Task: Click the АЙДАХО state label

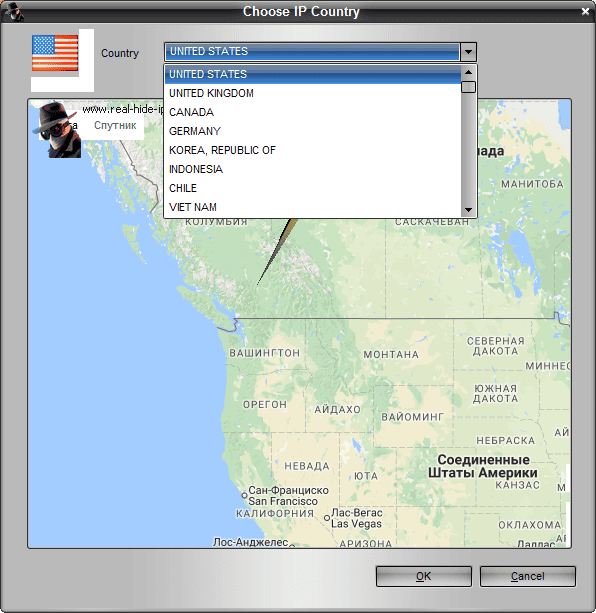Action: (337, 410)
